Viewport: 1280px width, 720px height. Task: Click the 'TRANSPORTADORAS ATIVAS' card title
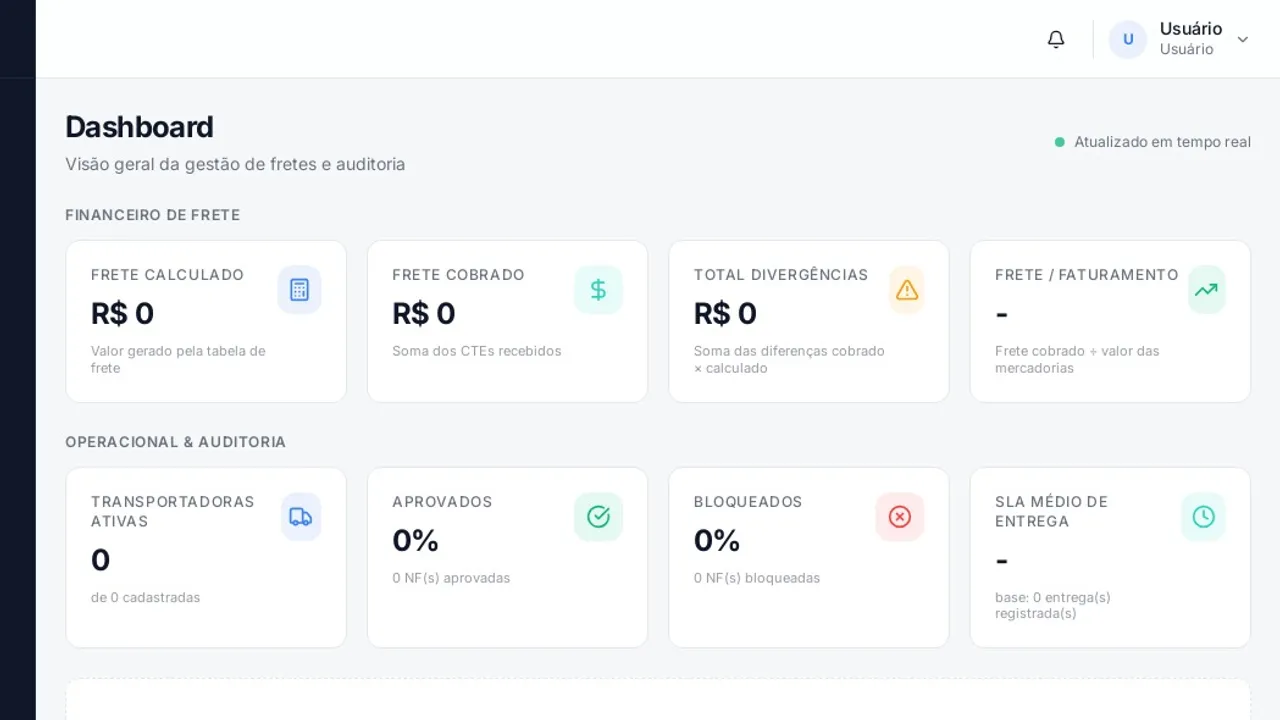tap(173, 511)
